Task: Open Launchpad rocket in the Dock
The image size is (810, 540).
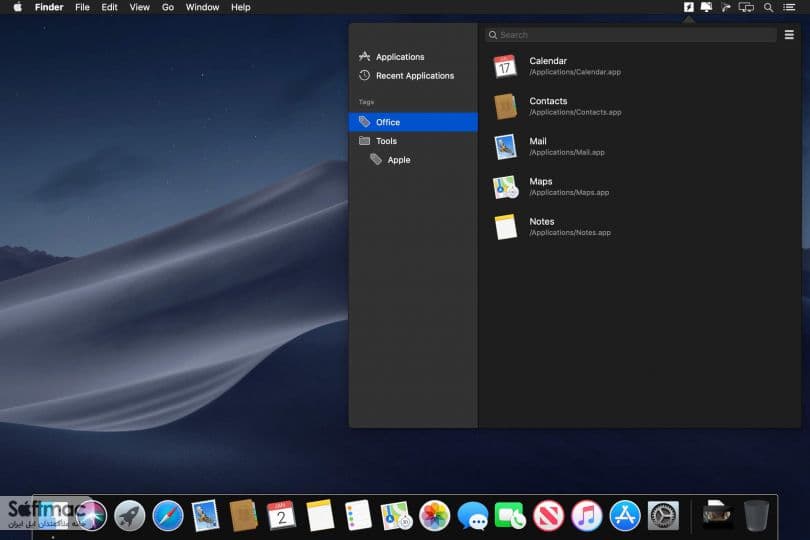Action: tap(130, 515)
